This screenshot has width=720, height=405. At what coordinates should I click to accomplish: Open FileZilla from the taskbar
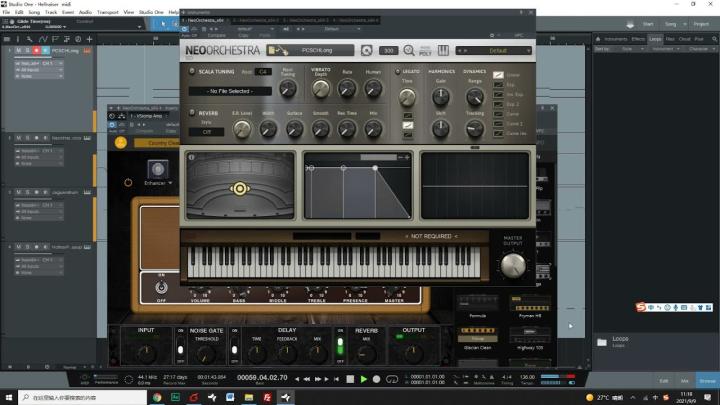(x=267, y=397)
